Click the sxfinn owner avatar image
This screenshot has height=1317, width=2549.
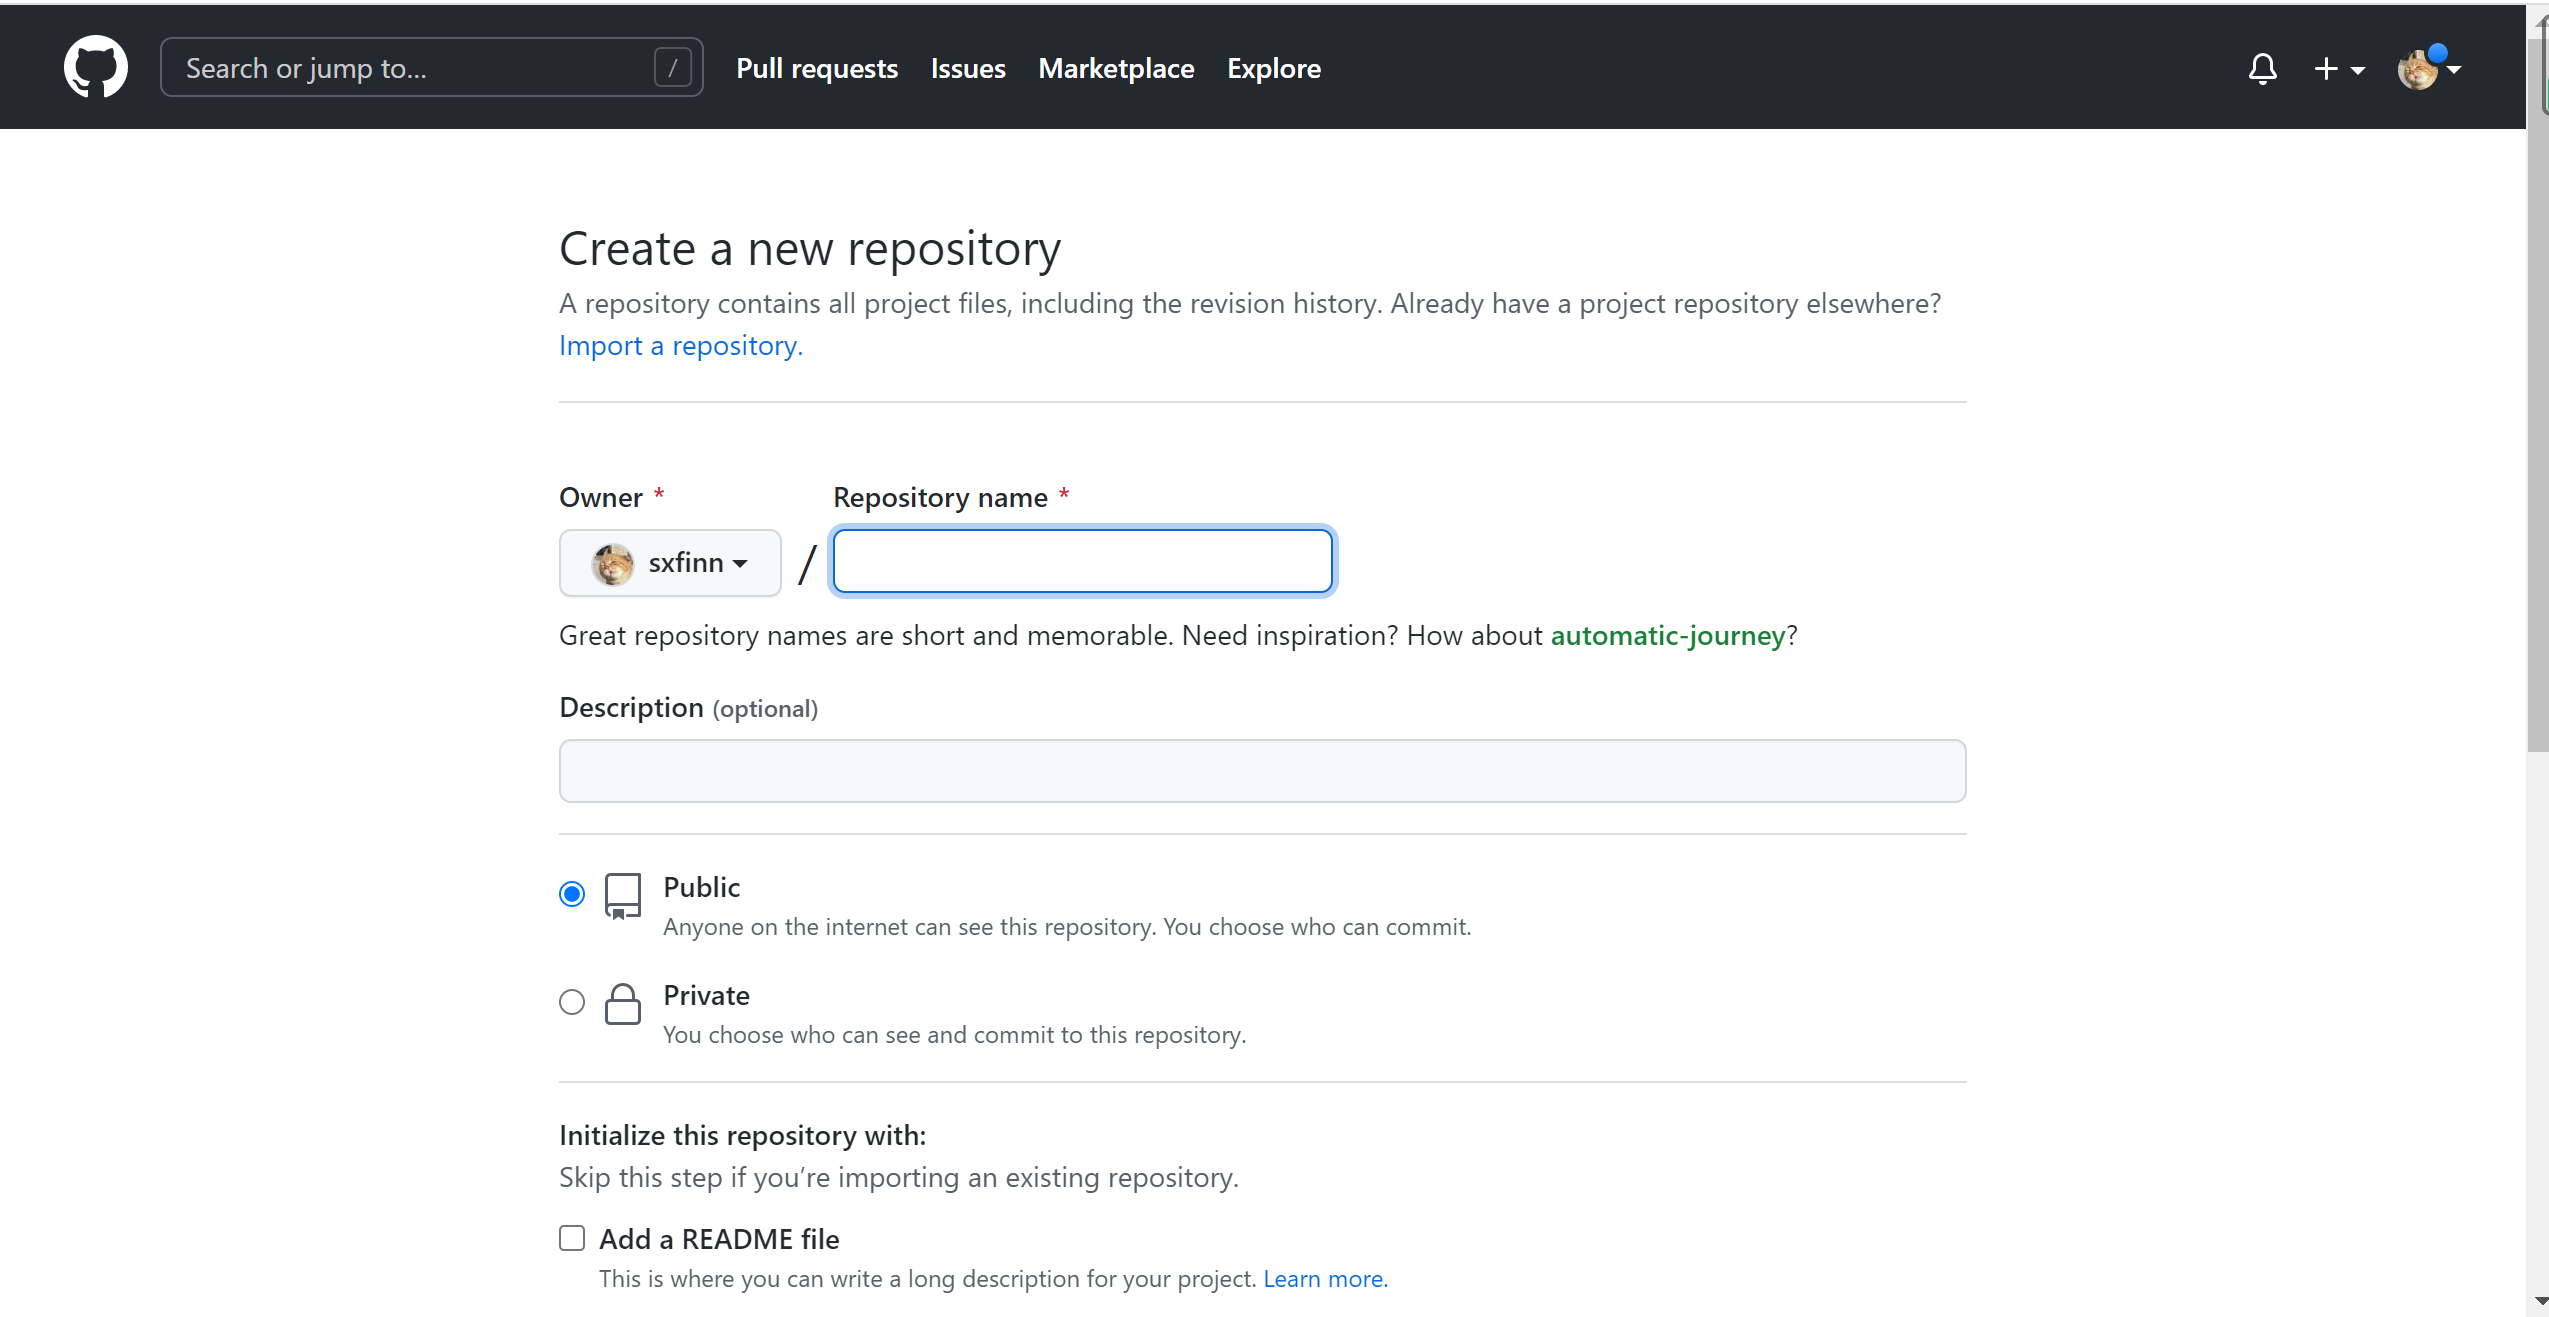[x=612, y=564]
